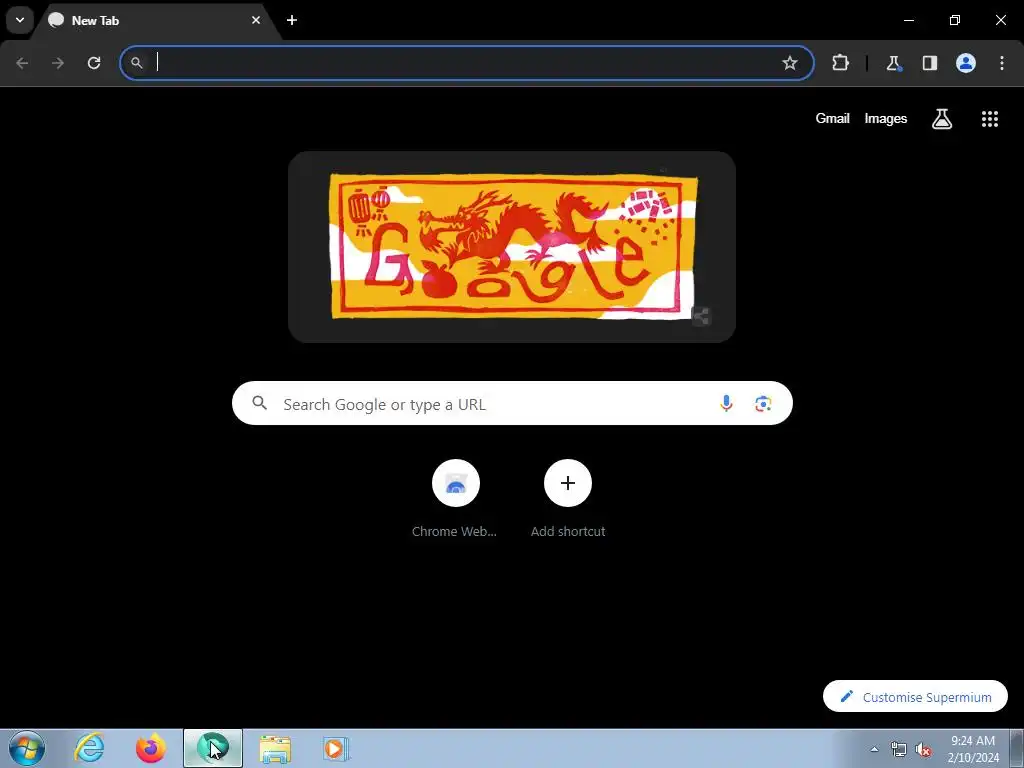Open the profile avatar menu
The height and width of the screenshot is (768, 1024).
[x=966, y=63]
